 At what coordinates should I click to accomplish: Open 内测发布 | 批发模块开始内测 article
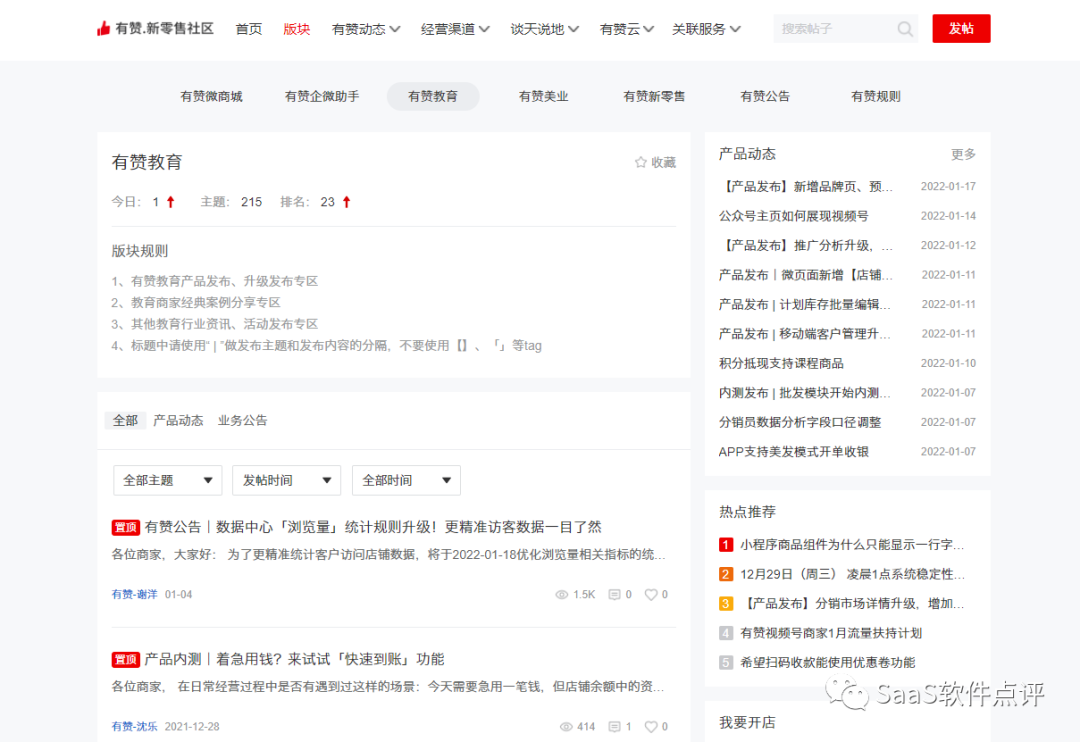coord(804,393)
